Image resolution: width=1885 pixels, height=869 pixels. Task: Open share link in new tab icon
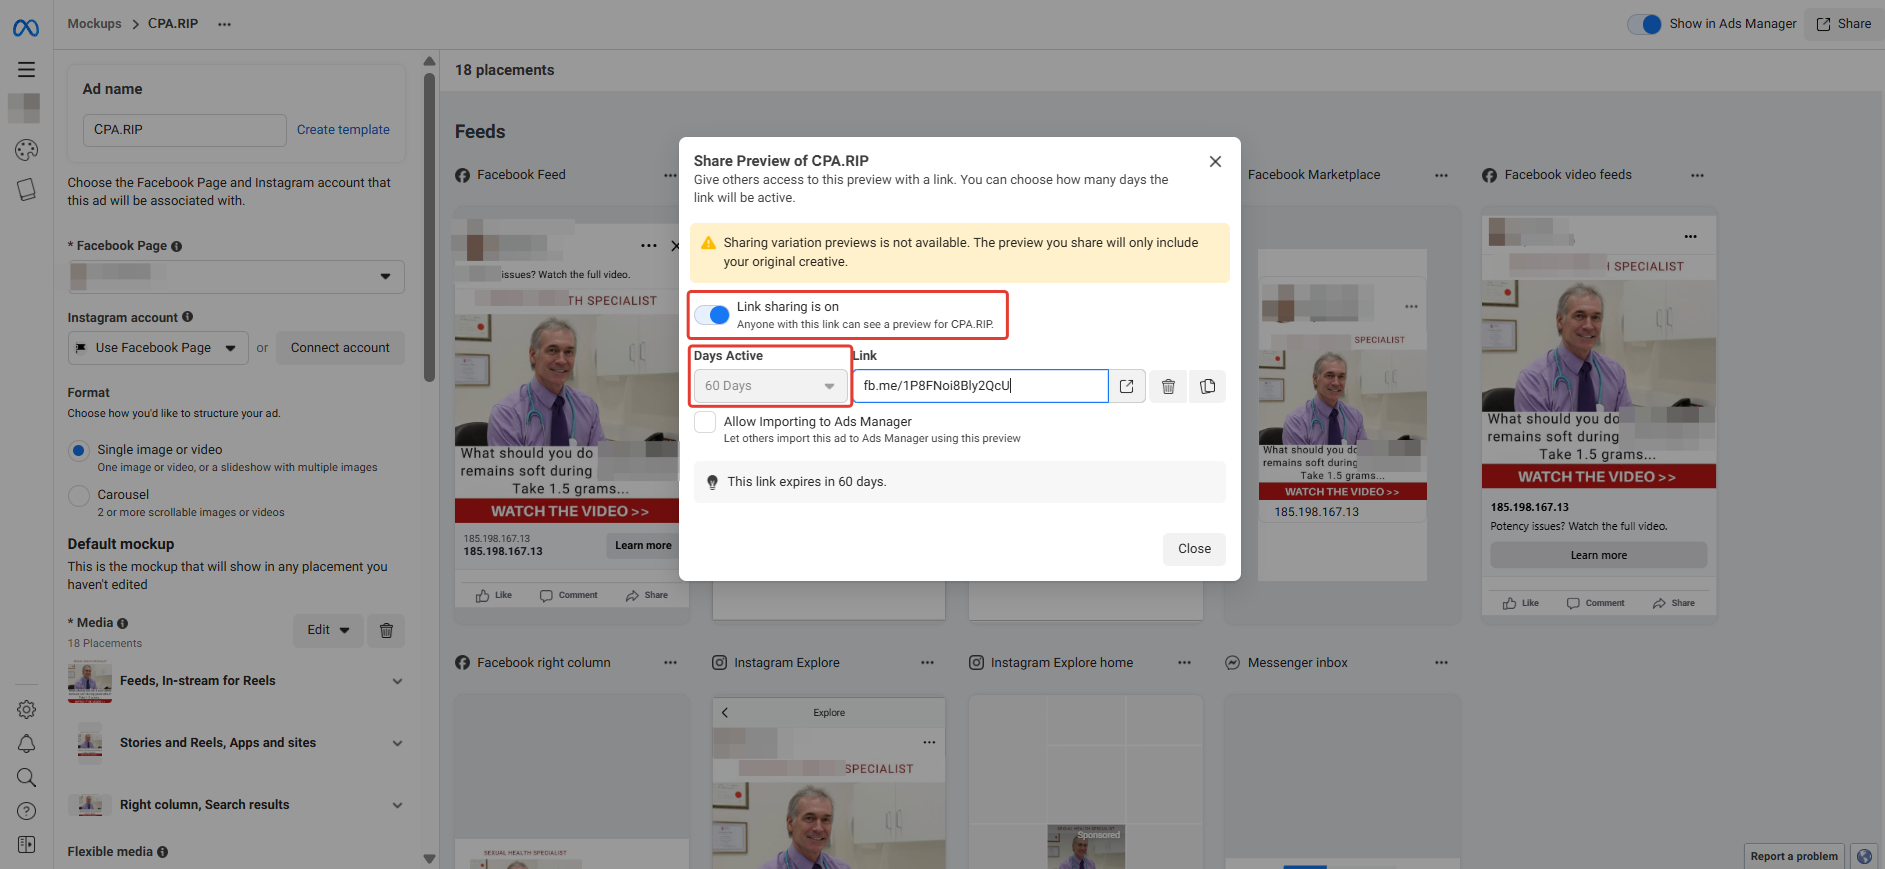click(1127, 386)
